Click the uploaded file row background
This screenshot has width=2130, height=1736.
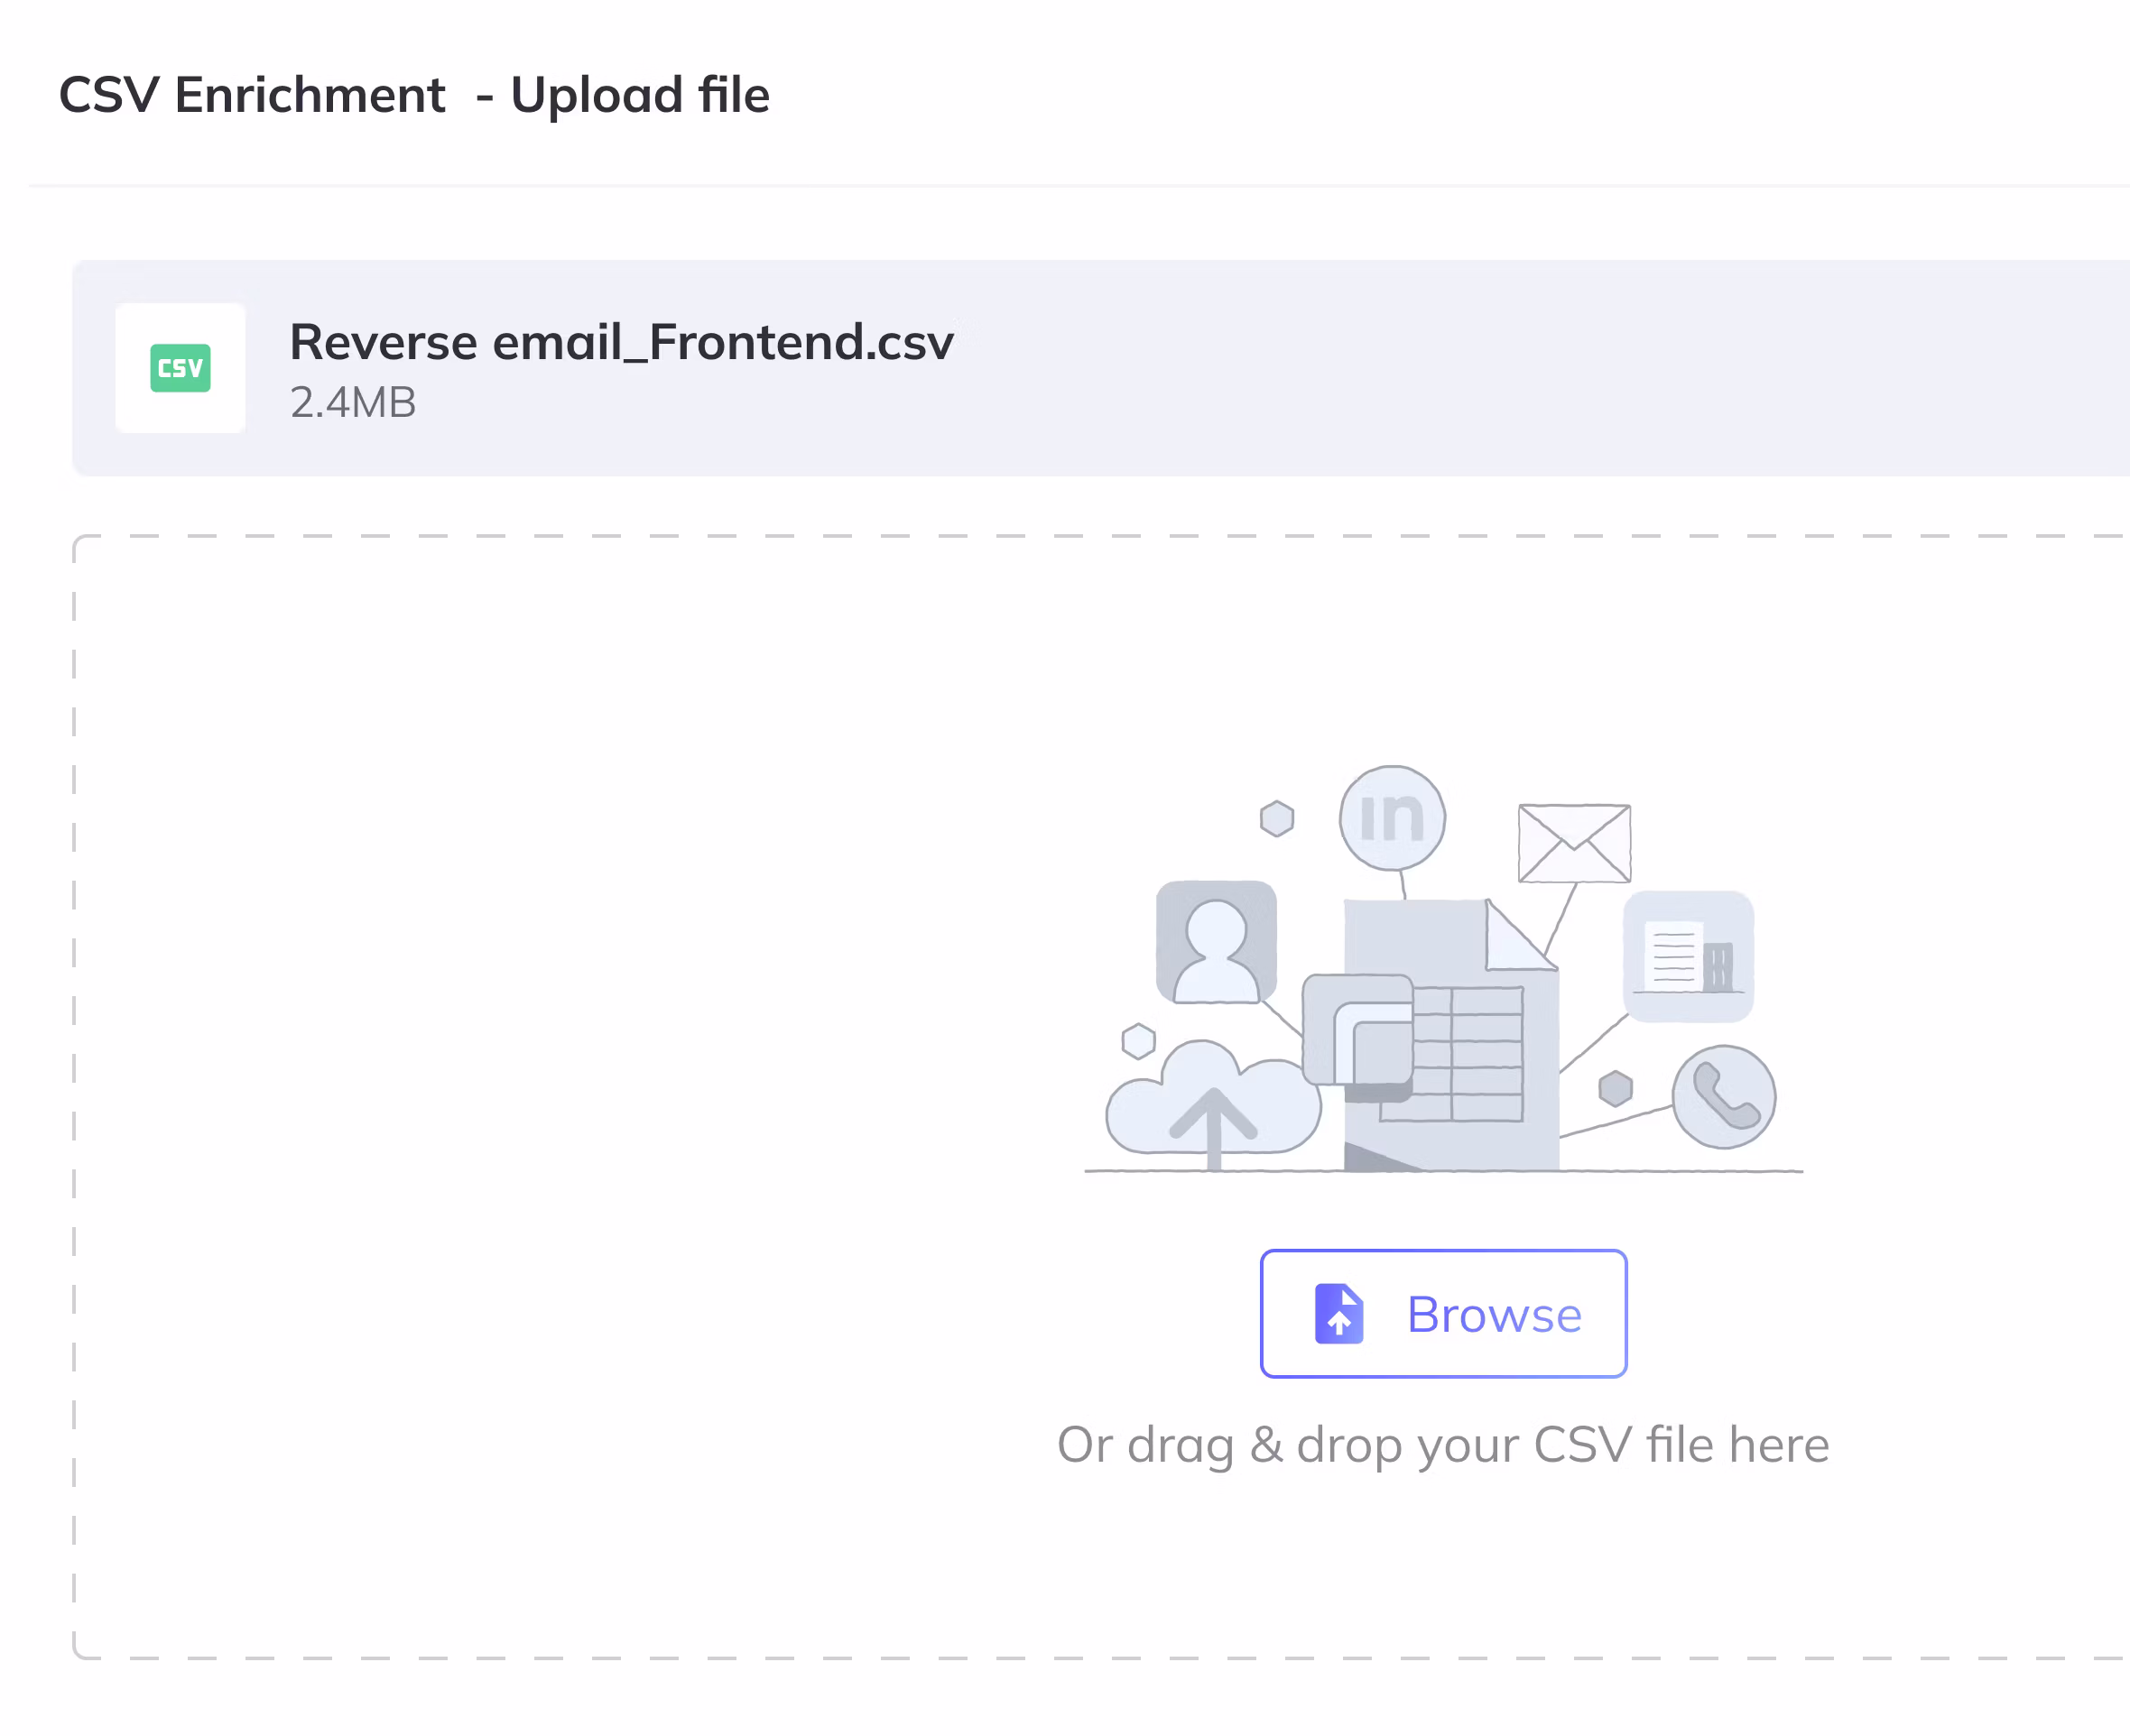pos(1500,368)
